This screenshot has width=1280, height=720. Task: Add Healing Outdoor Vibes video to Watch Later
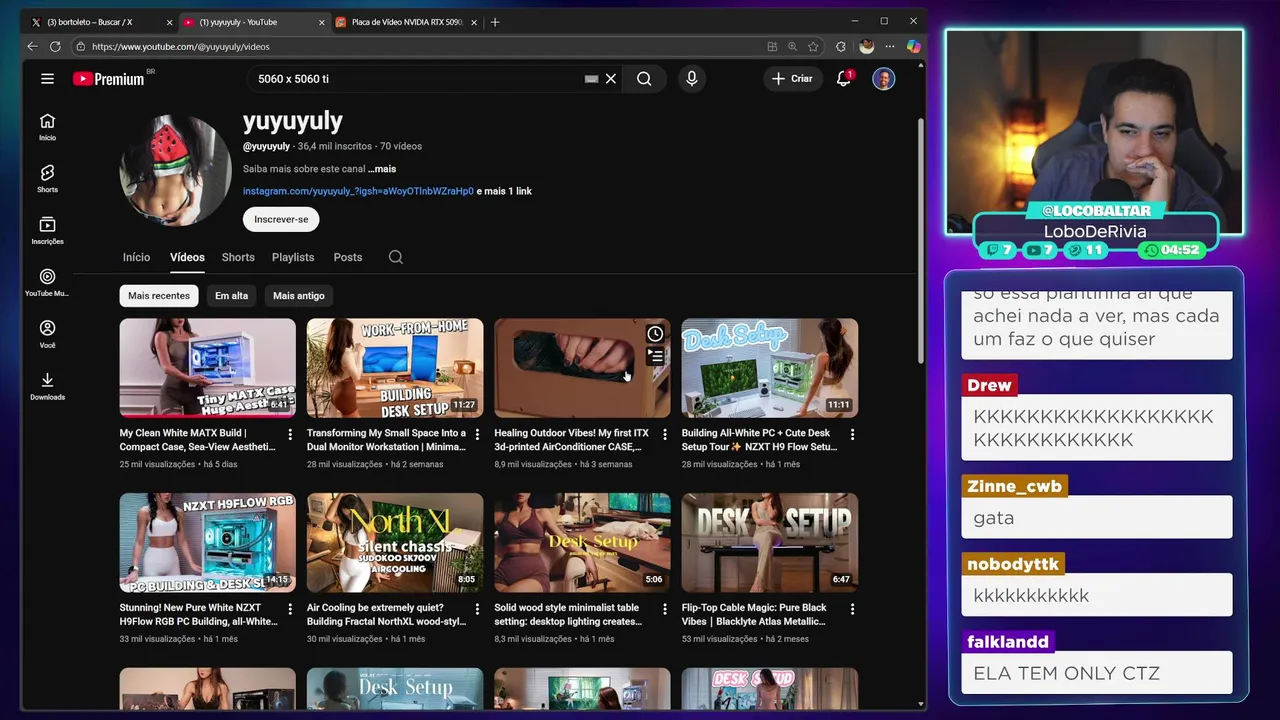[x=655, y=334]
